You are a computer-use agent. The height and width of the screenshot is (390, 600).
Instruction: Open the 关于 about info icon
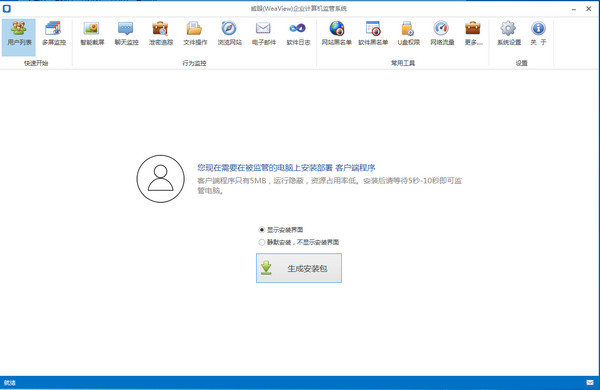tap(538, 34)
